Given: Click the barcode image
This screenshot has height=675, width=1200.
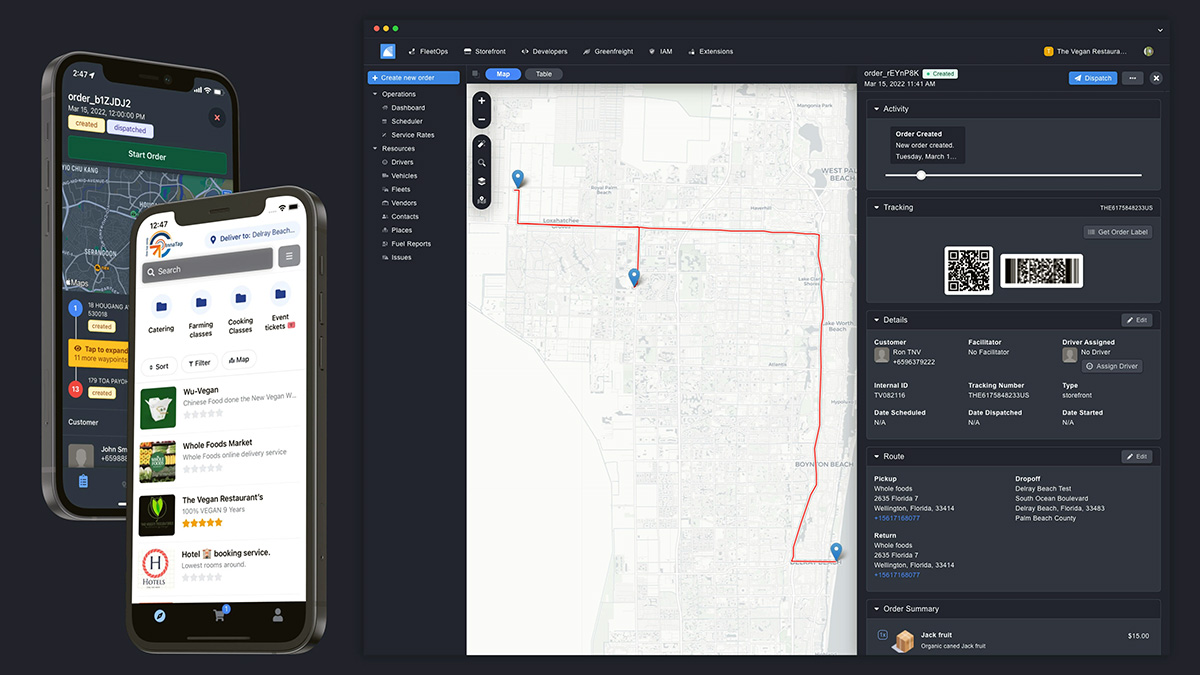Looking at the screenshot, I should [x=1041, y=271].
